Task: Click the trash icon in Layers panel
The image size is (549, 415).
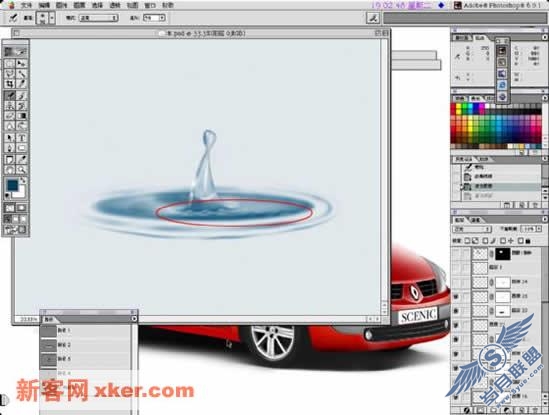Action: tap(535, 410)
